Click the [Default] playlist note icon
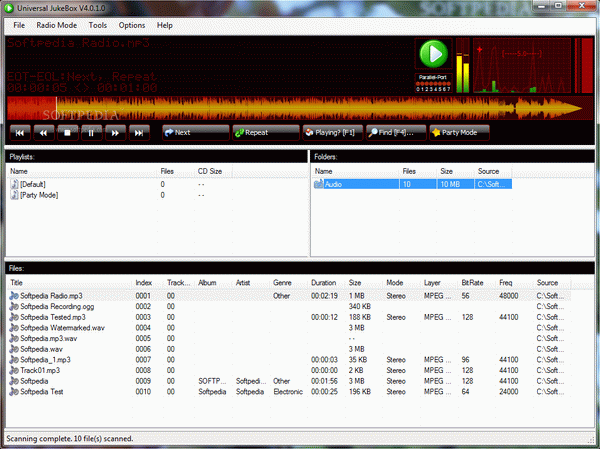 (14, 184)
